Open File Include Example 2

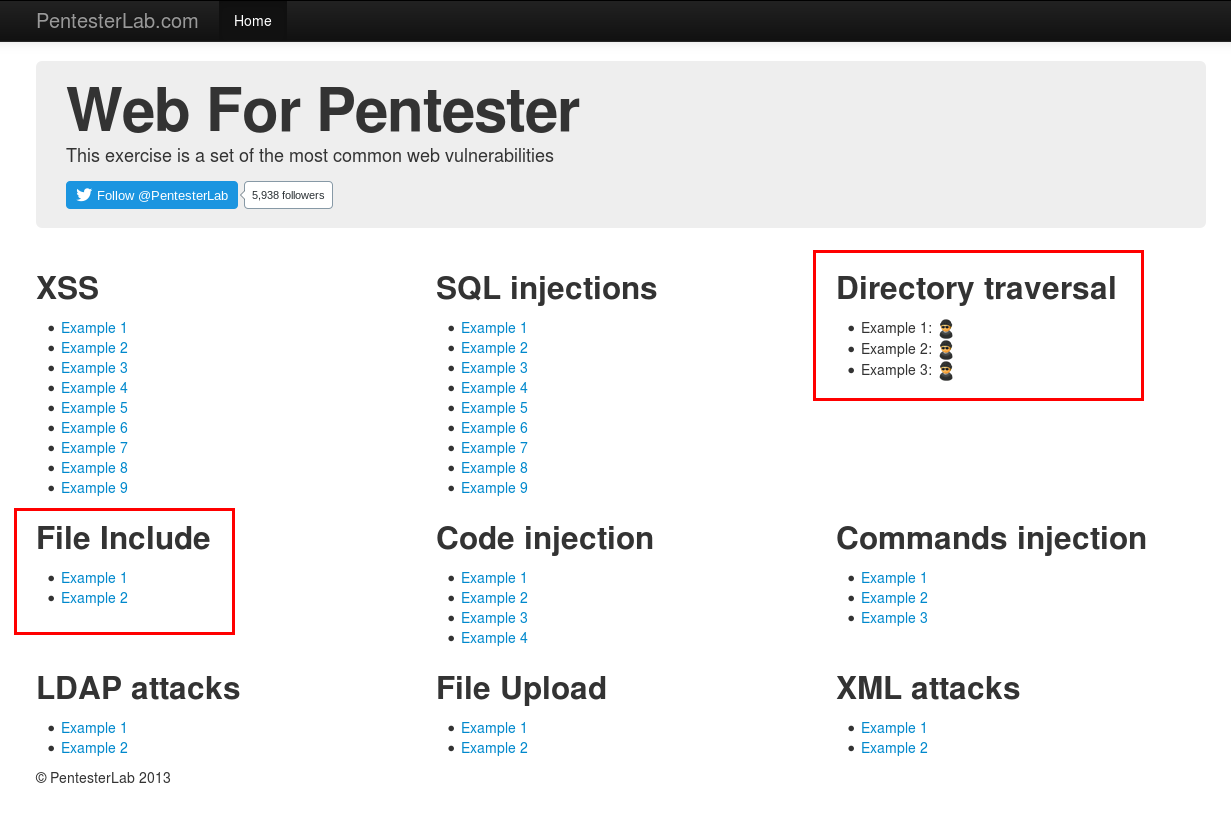(x=94, y=597)
